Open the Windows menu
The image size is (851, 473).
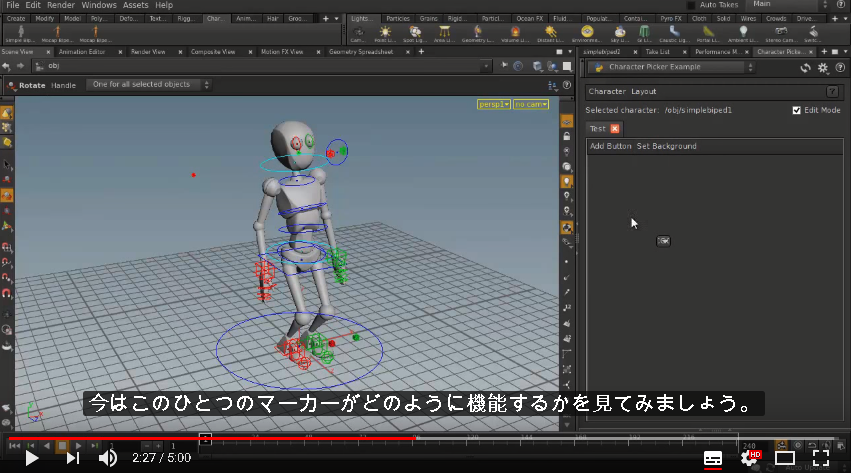coord(99,5)
